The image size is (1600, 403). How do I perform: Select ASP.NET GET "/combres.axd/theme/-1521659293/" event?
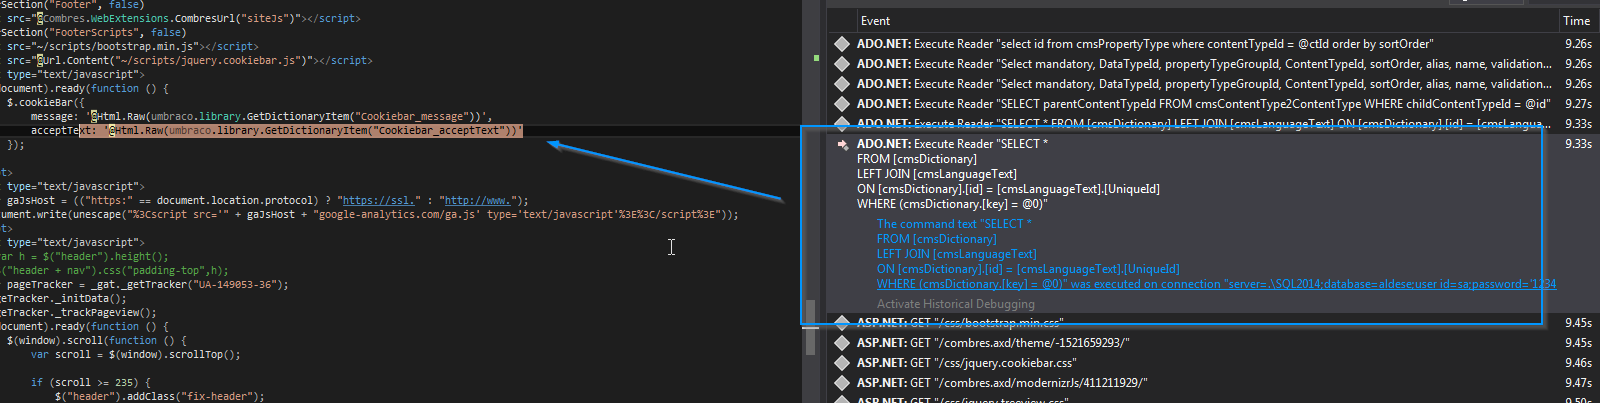pos(993,343)
